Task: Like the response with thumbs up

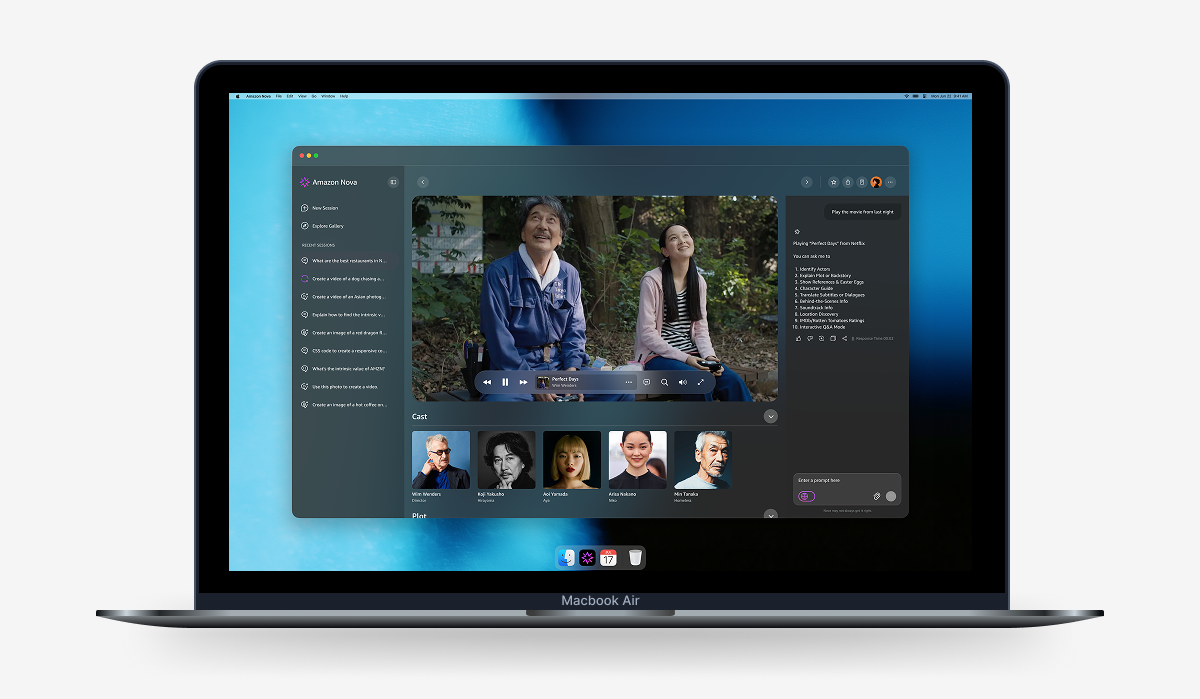Action: click(798, 338)
